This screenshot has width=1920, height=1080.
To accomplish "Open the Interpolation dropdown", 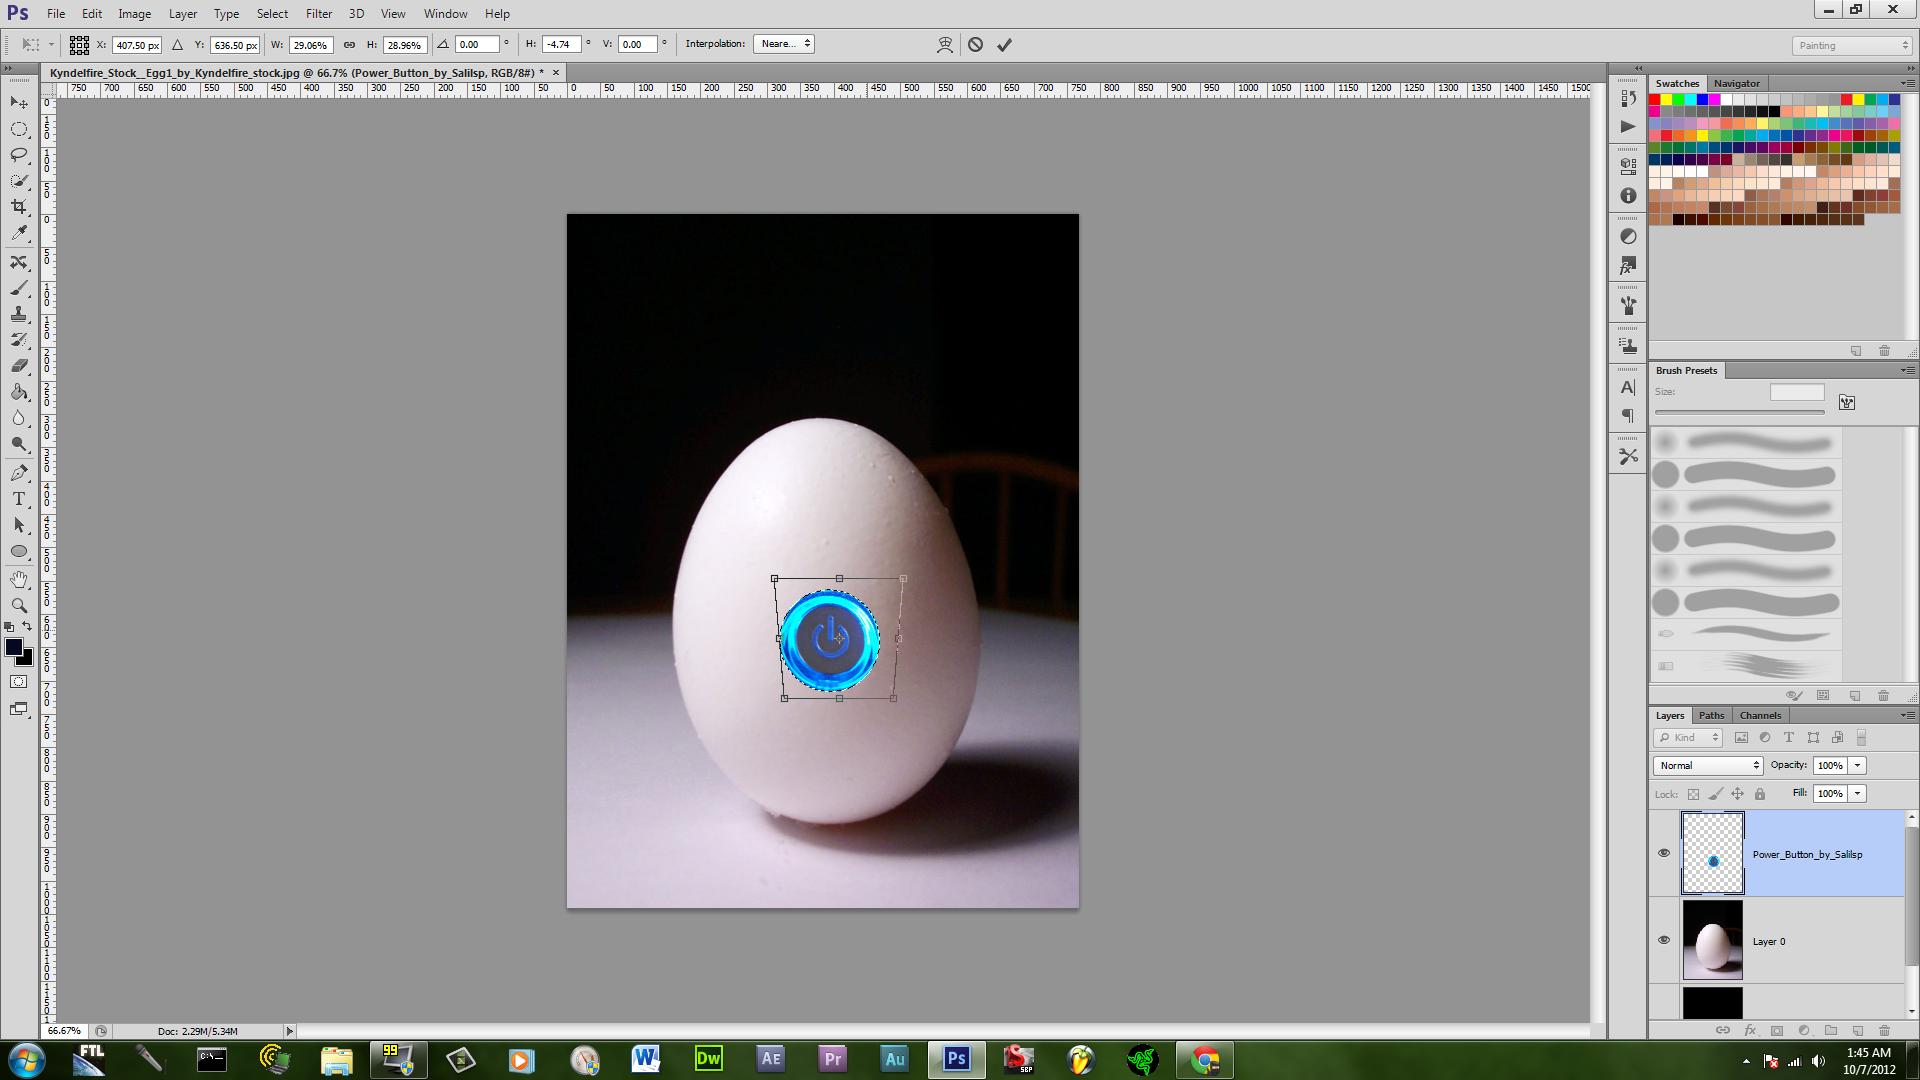I will [x=785, y=44].
